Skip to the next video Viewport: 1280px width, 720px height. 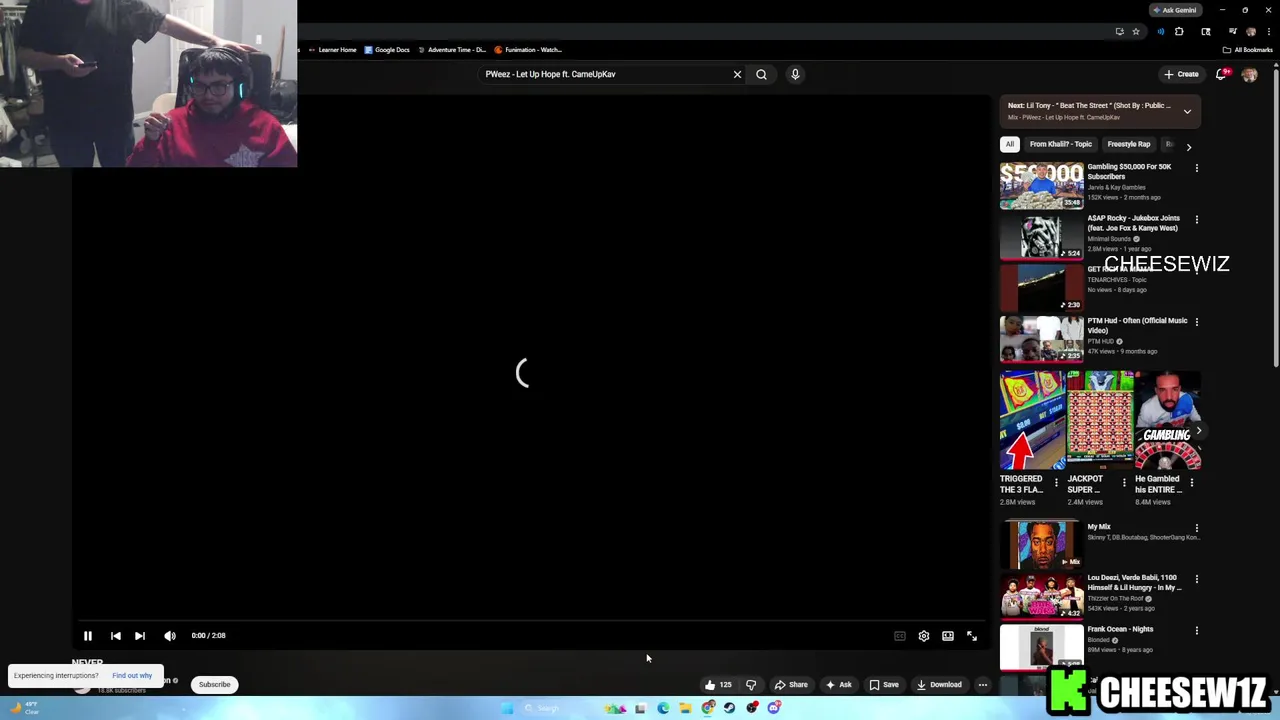(140, 636)
